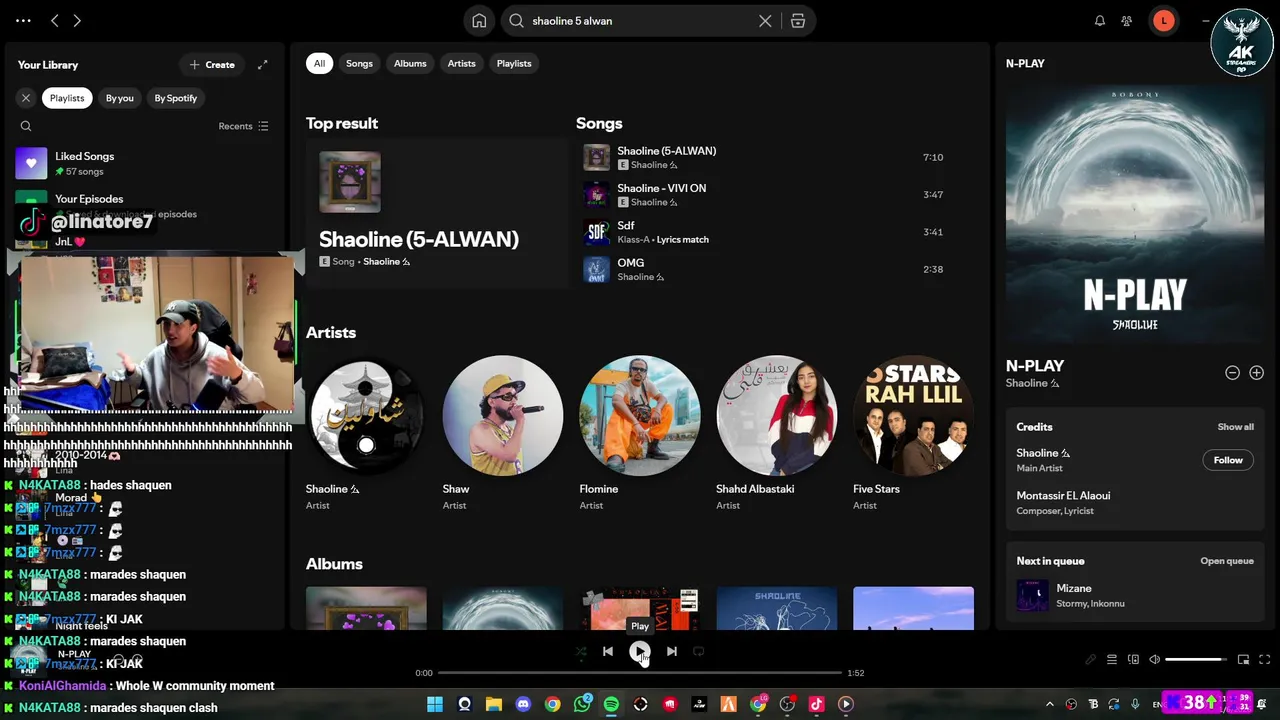Image resolution: width=1280 pixels, height=720 pixels.
Task: Search within Your Library
Action: tap(26, 126)
